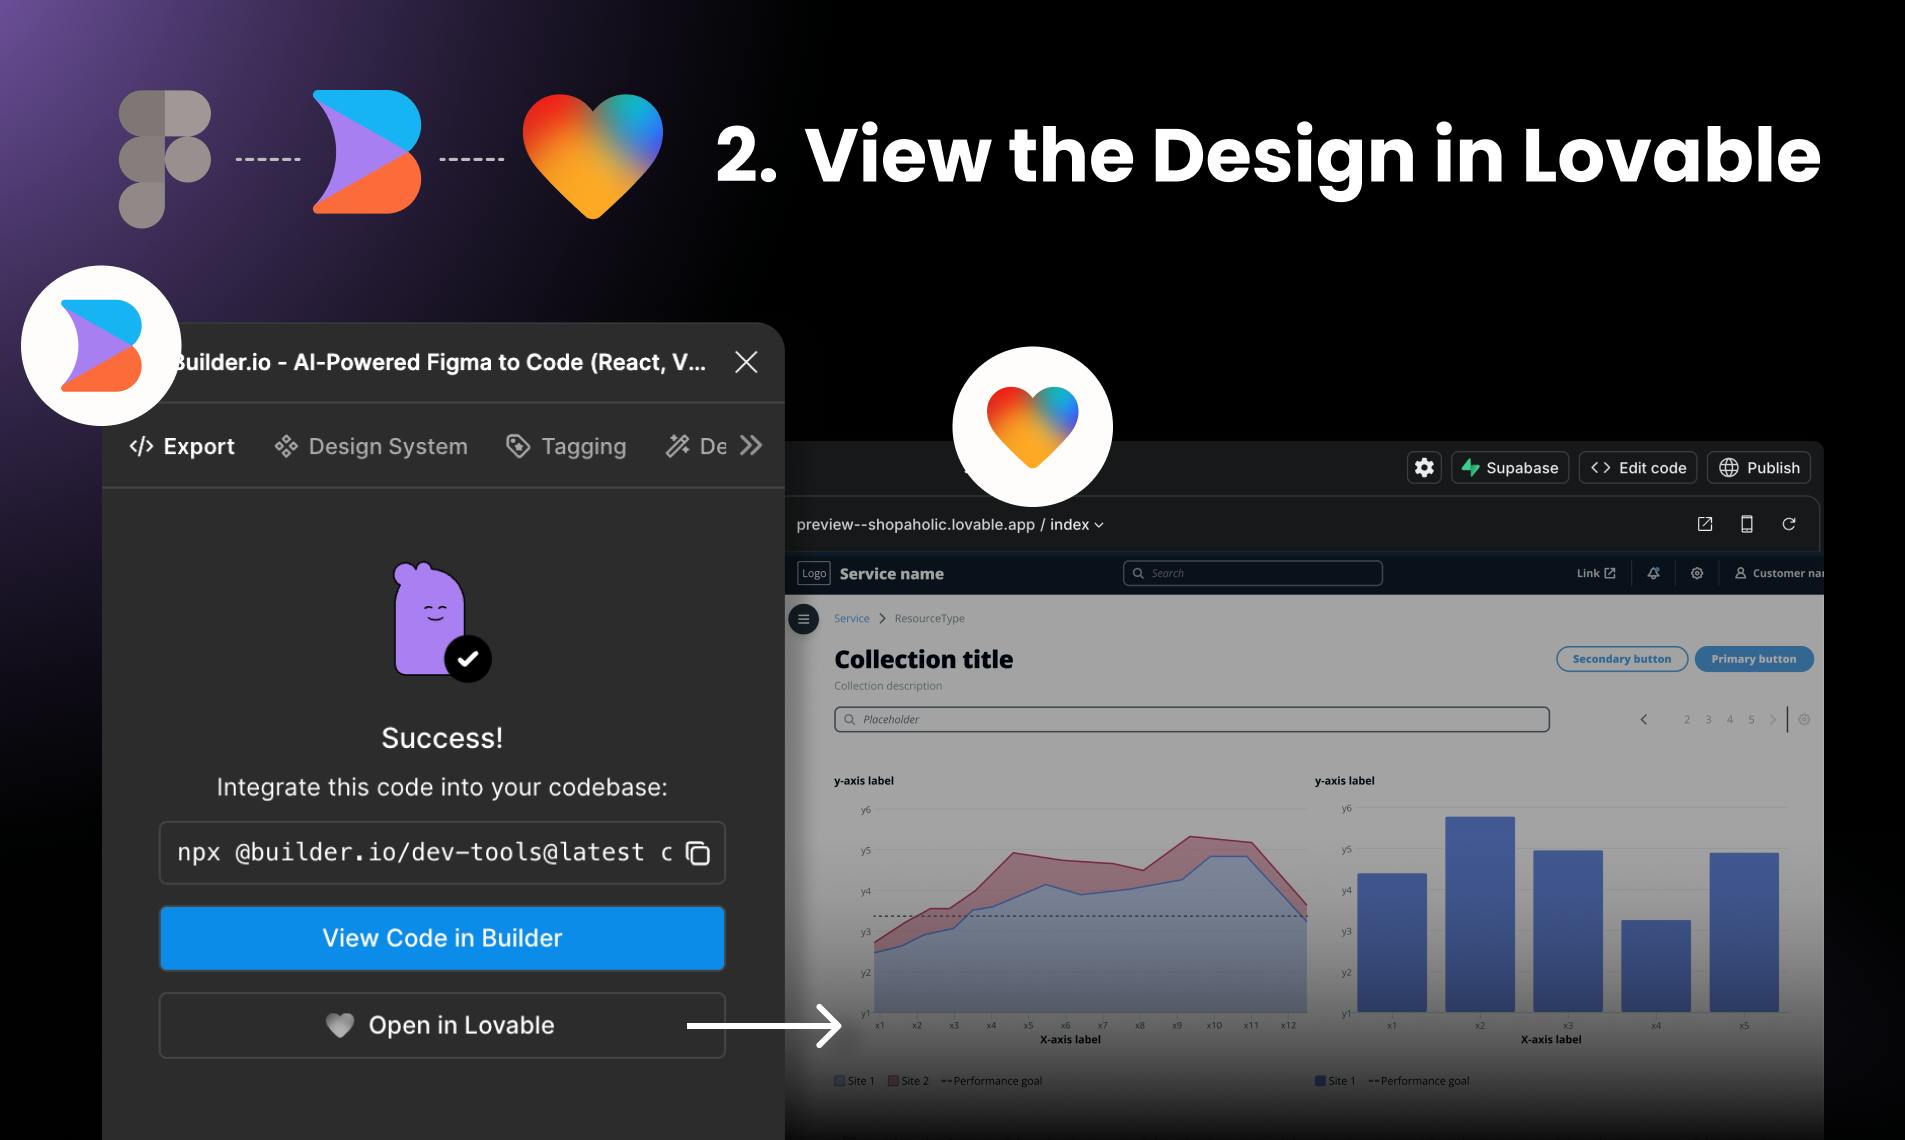Expand the index page route dropdown
Image resolution: width=1905 pixels, height=1140 pixels.
click(1077, 525)
